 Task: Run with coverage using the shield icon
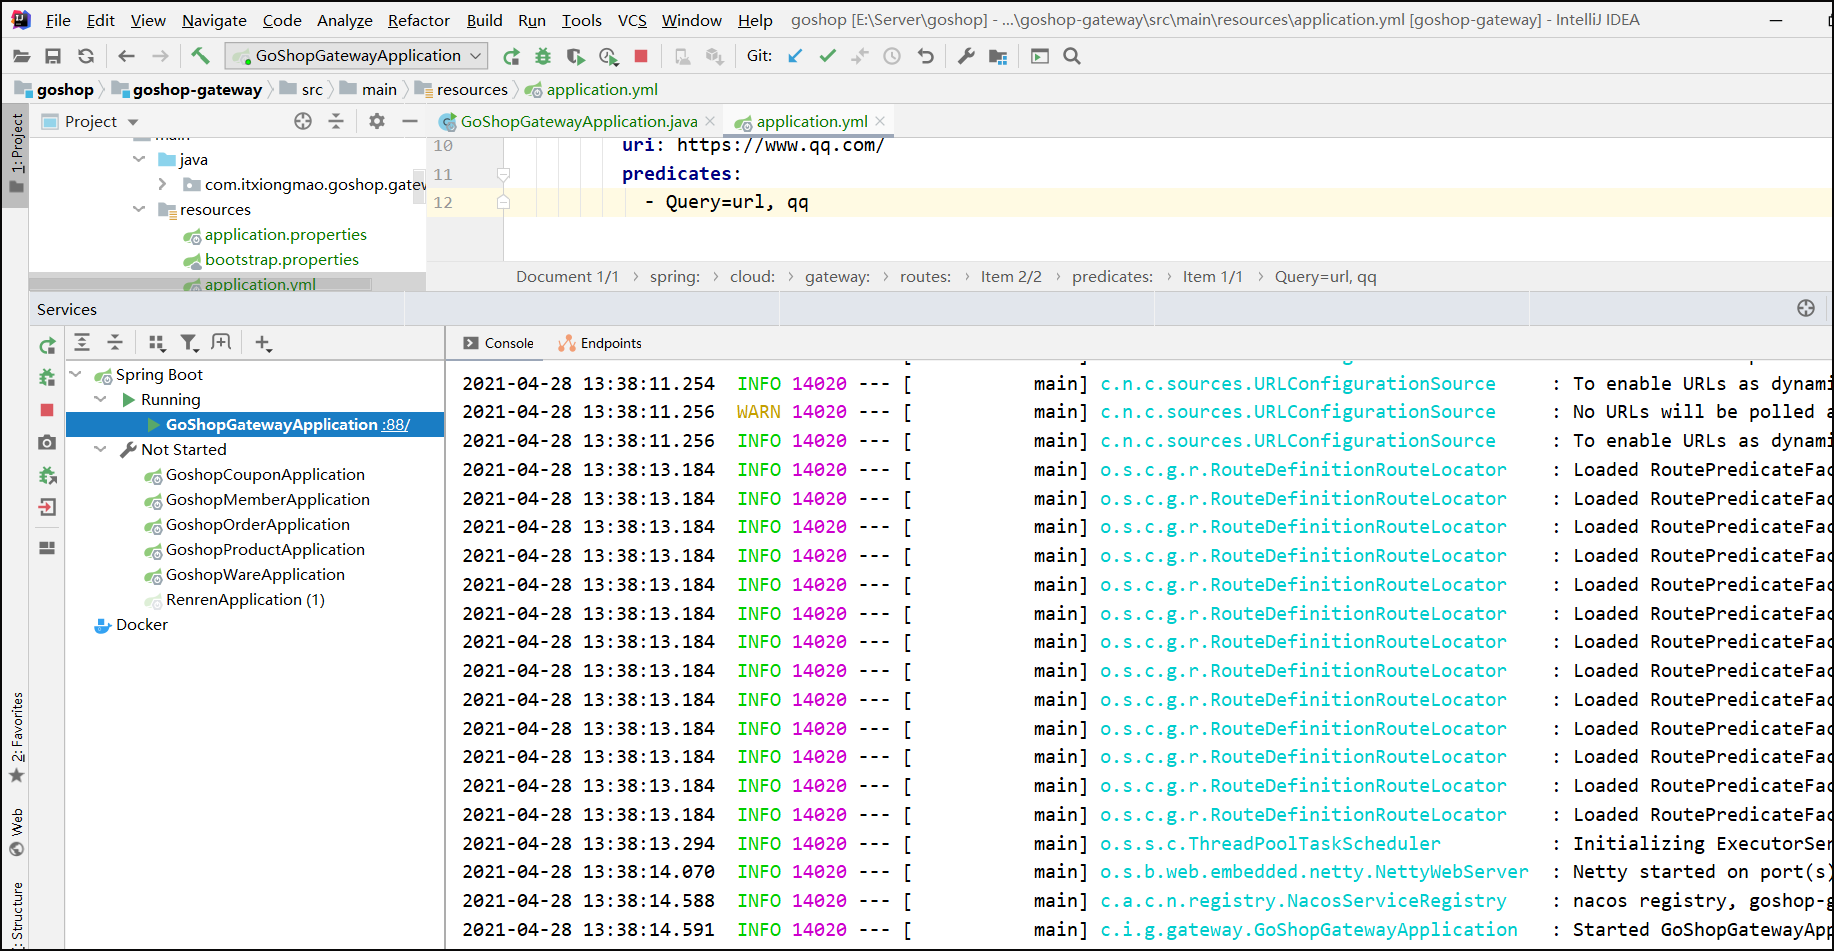click(x=575, y=56)
